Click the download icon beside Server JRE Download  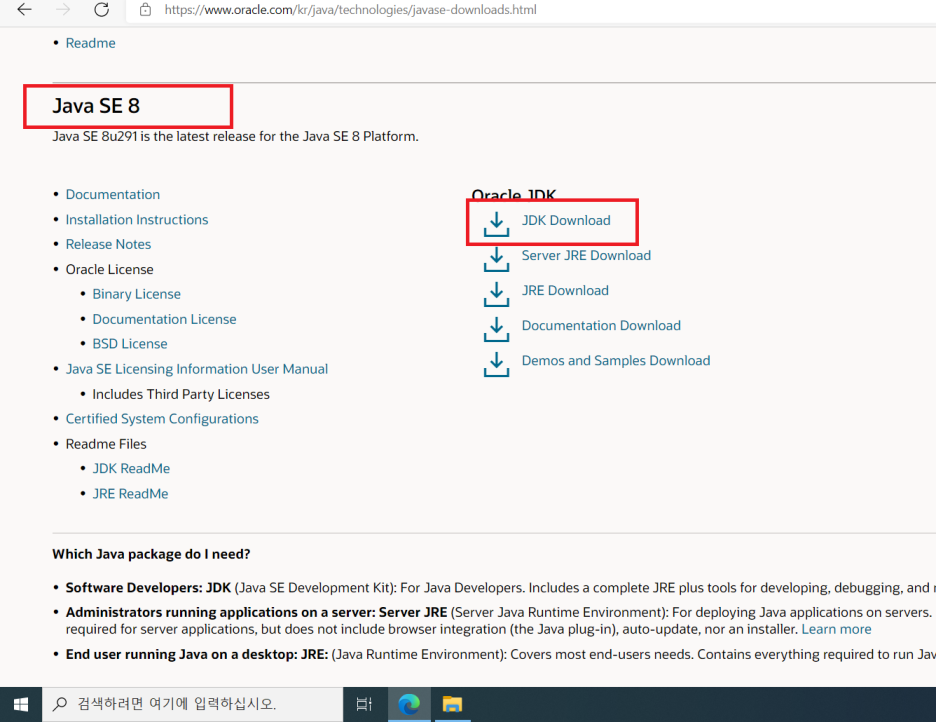click(496, 259)
